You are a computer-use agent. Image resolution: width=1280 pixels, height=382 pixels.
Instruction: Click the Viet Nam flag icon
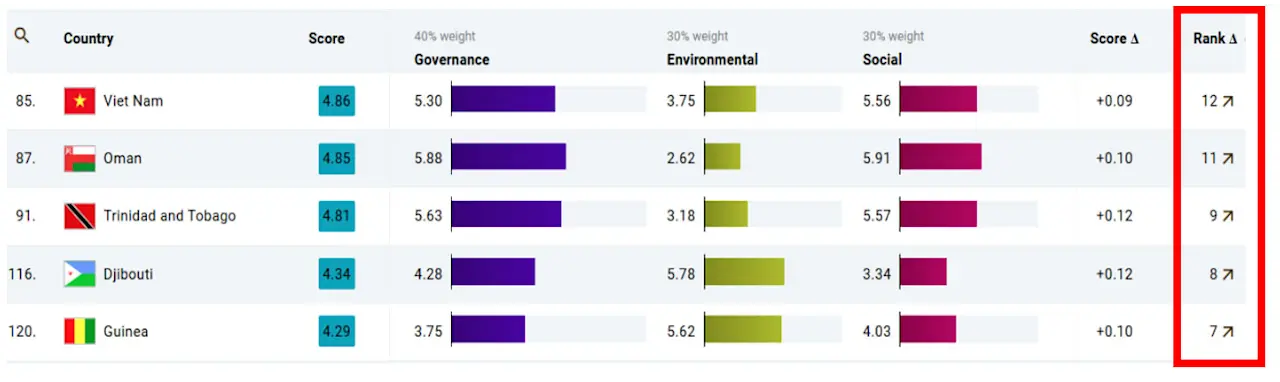[x=80, y=101]
